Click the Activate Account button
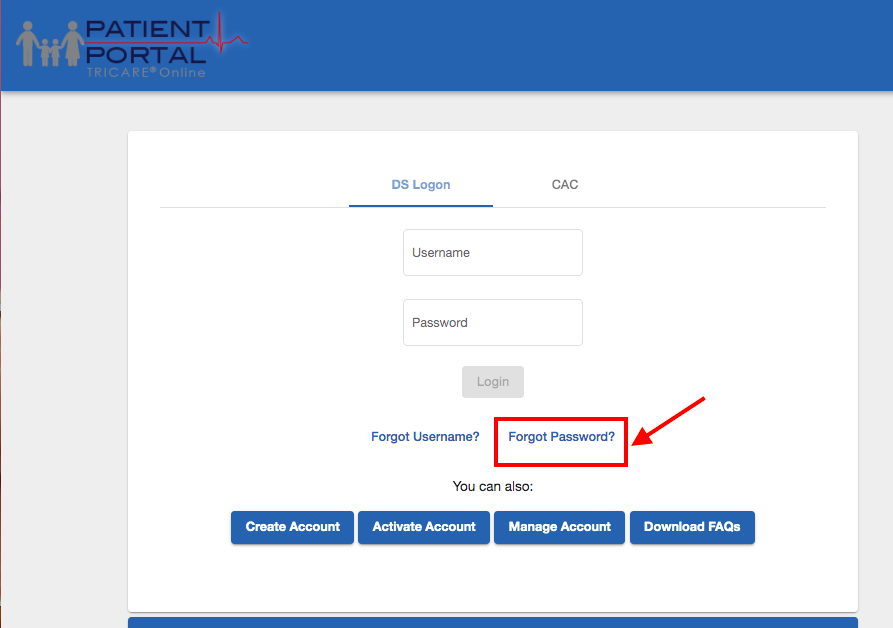The height and width of the screenshot is (628, 893). (x=423, y=527)
